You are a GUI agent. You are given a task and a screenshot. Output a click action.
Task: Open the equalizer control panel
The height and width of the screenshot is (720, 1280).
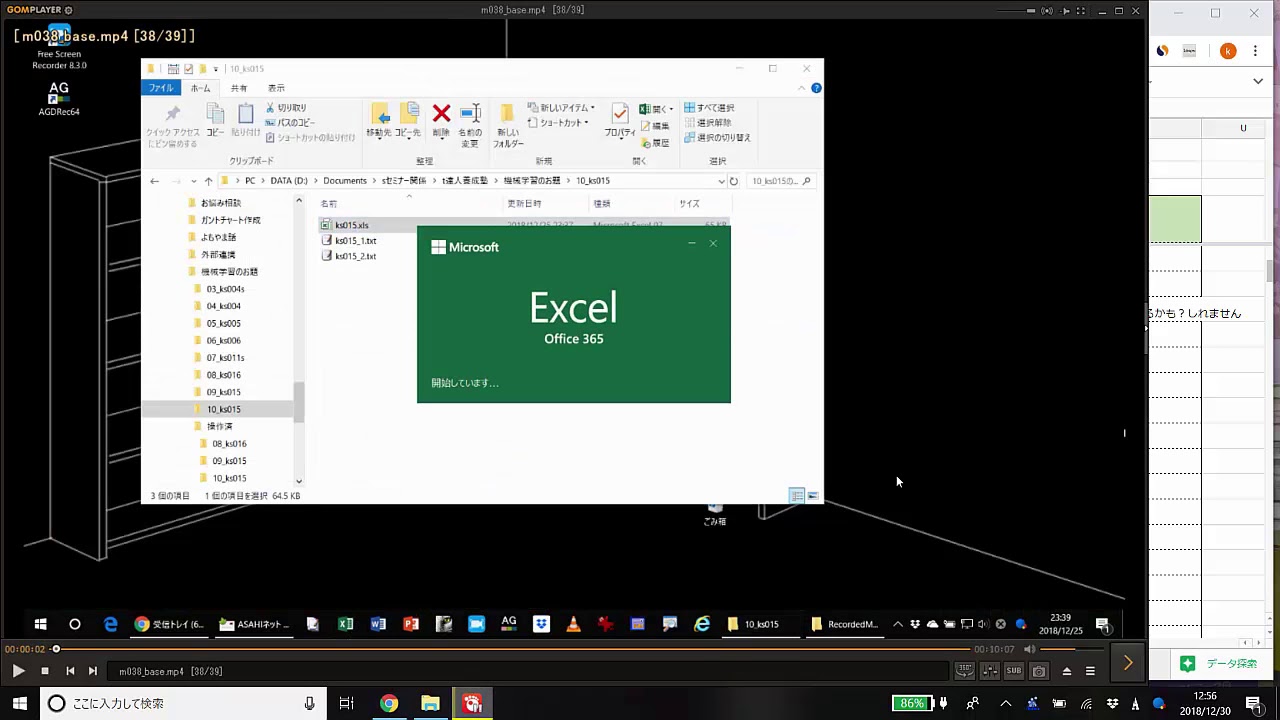[989, 671]
